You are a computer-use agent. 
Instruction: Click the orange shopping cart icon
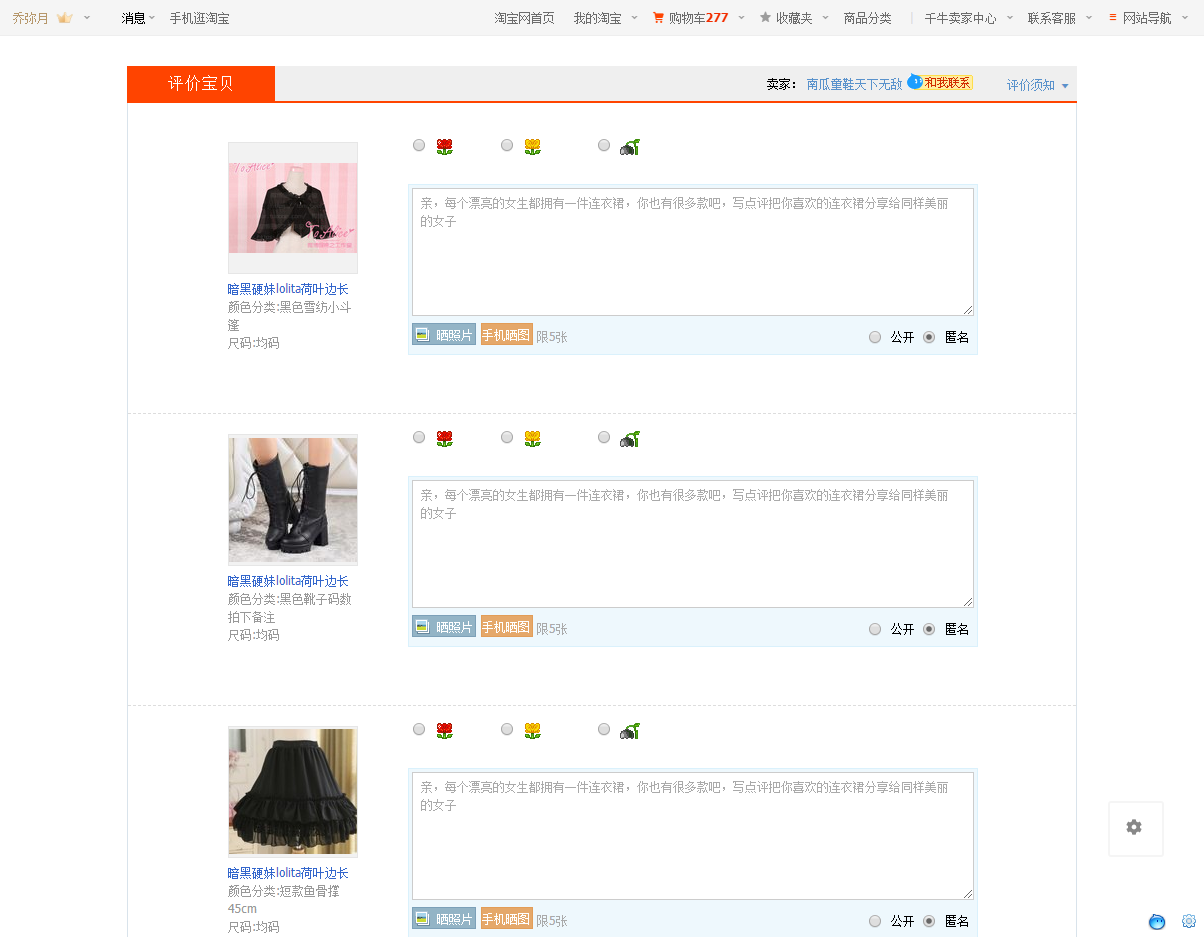pos(658,17)
